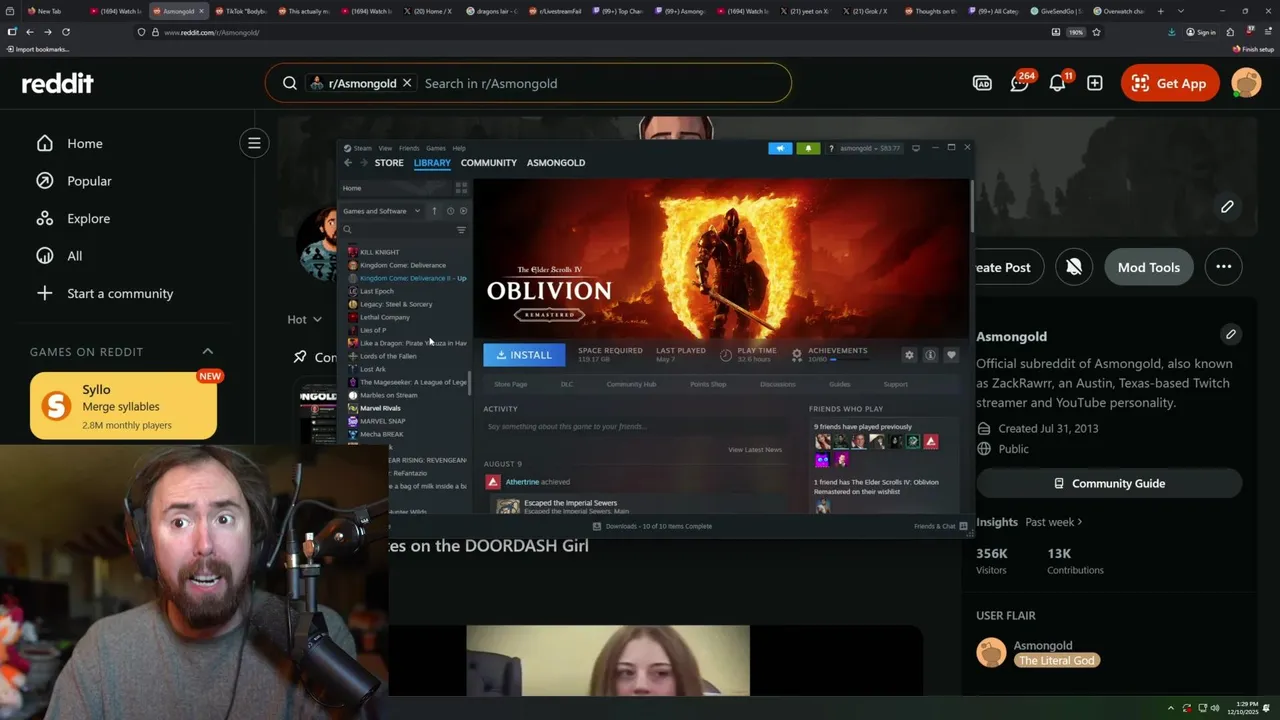Open the ASMONGOLD profile tab in Steam
The width and height of the screenshot is (1280, 720).
click(x=556, y=163)
